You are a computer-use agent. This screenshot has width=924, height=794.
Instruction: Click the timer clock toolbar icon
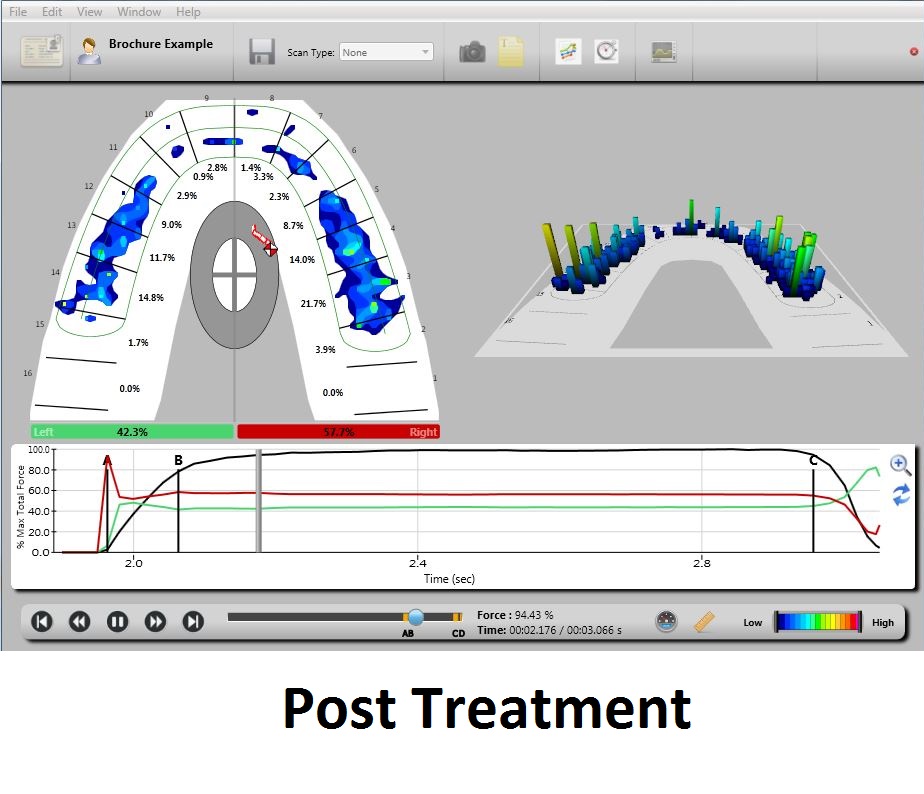click(x=606, y=52)
